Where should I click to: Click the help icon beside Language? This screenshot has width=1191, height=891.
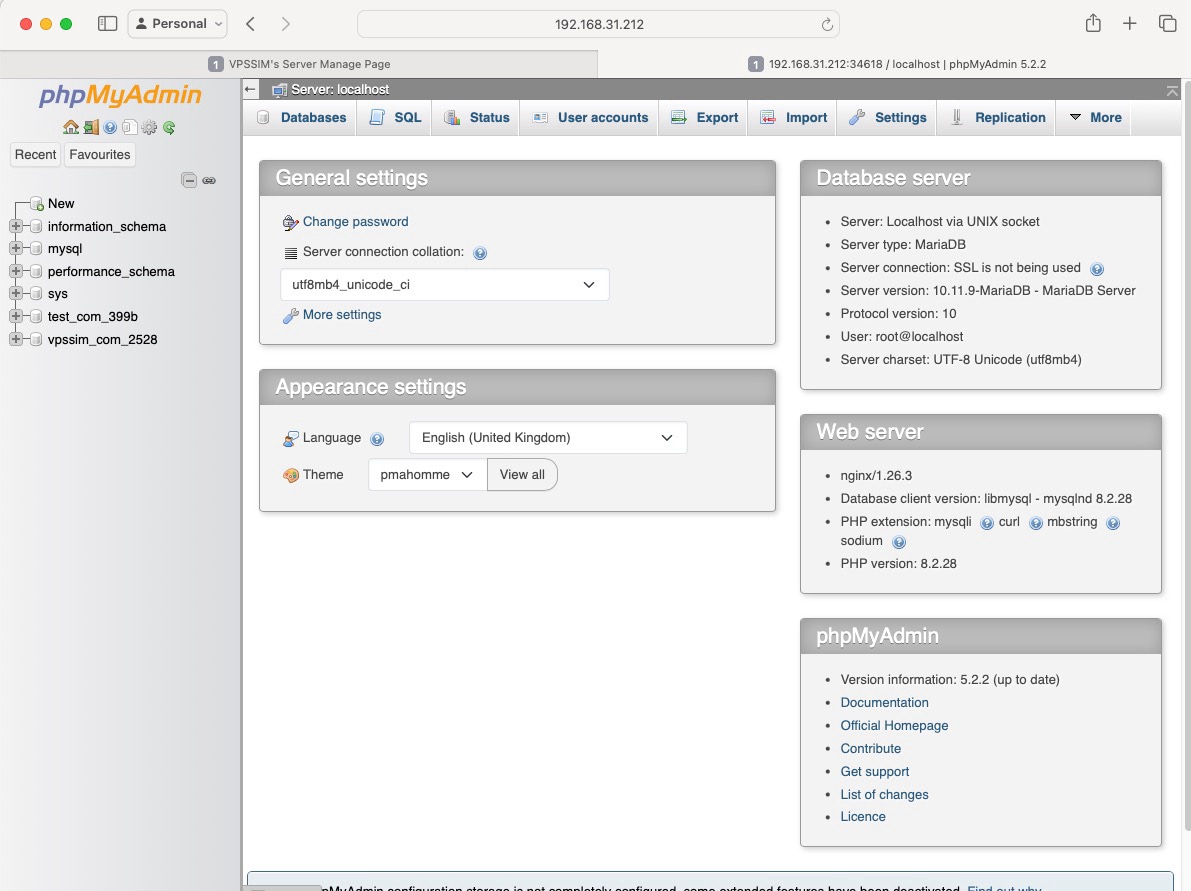click(x=377, y=438)
